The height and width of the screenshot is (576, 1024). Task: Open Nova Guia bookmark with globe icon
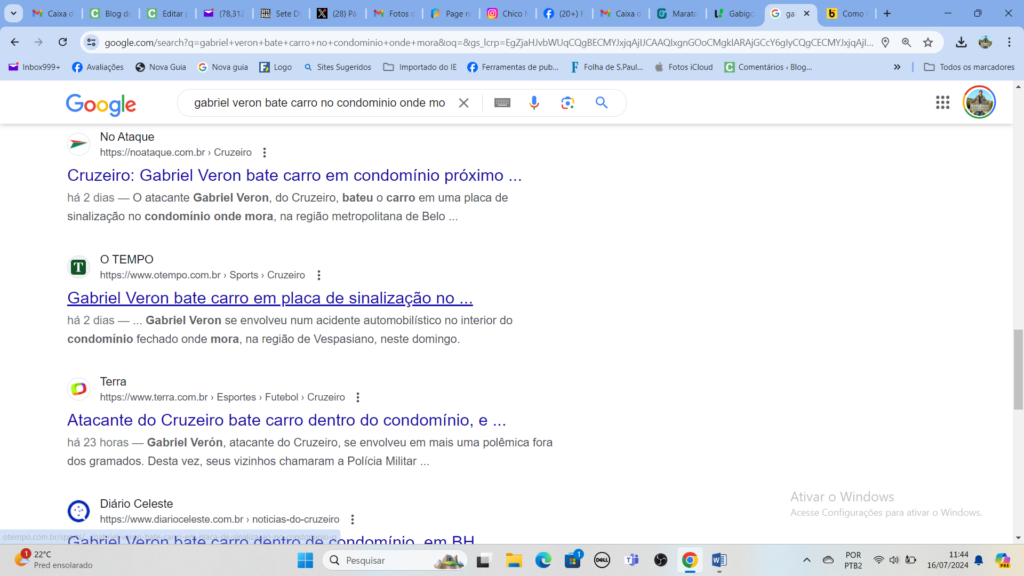pos(161,67)
